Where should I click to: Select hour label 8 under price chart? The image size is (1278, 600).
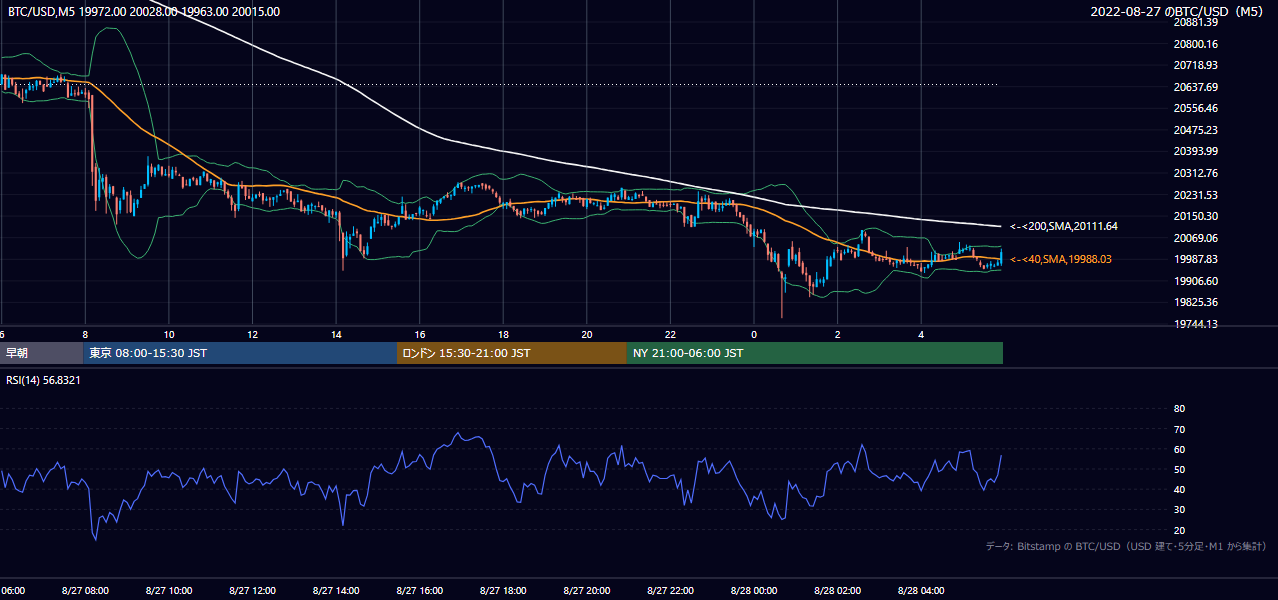86,334
